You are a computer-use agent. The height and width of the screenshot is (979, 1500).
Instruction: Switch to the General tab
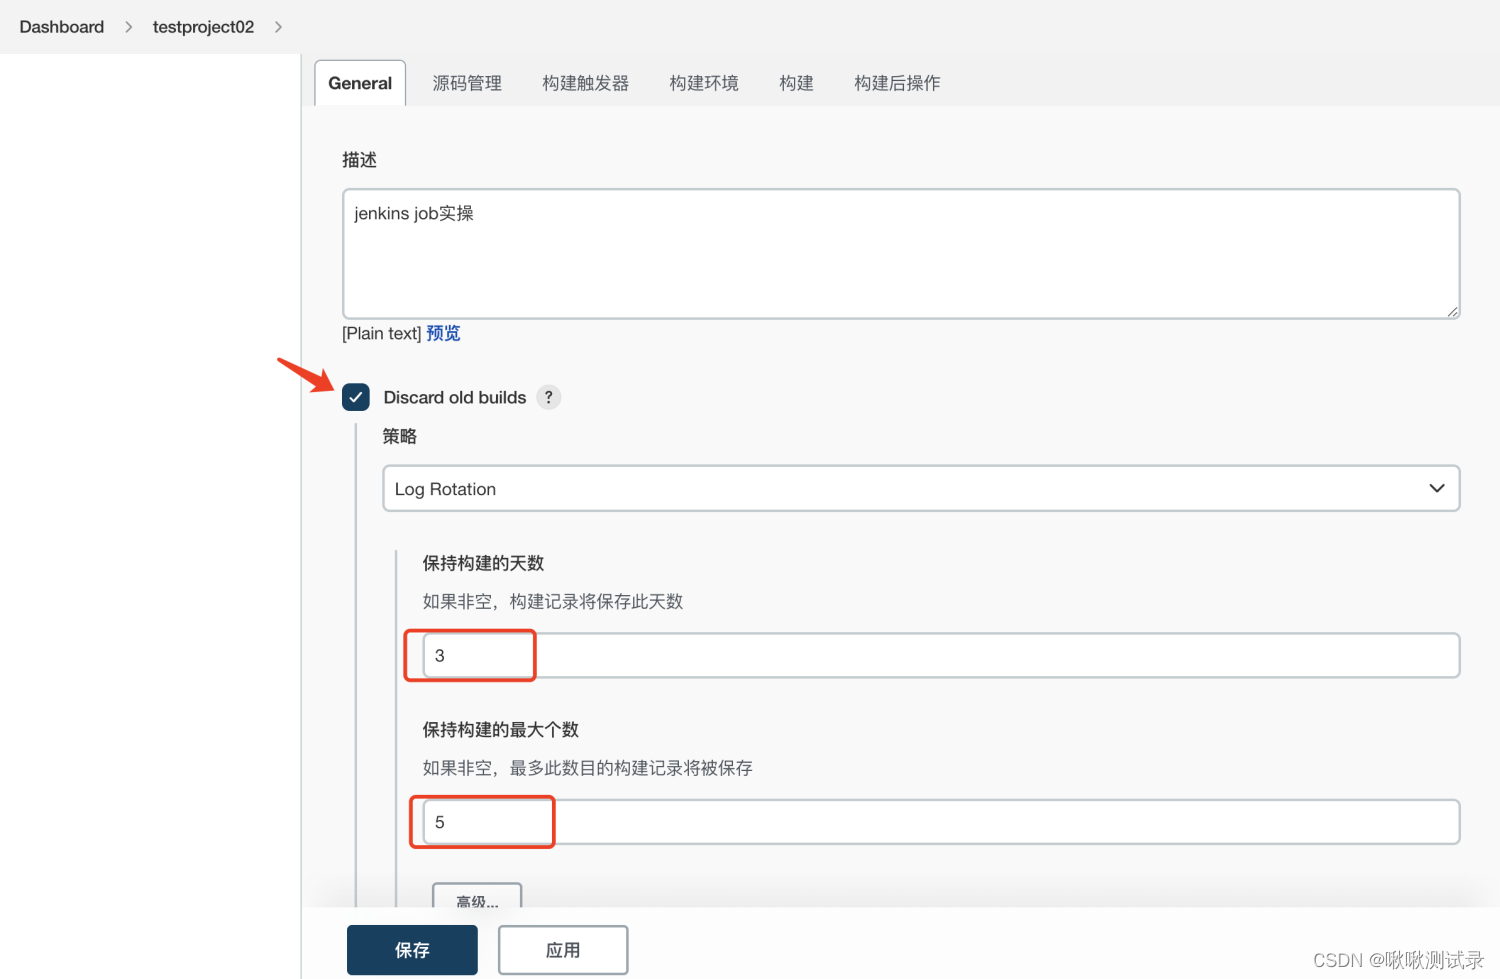360,83
